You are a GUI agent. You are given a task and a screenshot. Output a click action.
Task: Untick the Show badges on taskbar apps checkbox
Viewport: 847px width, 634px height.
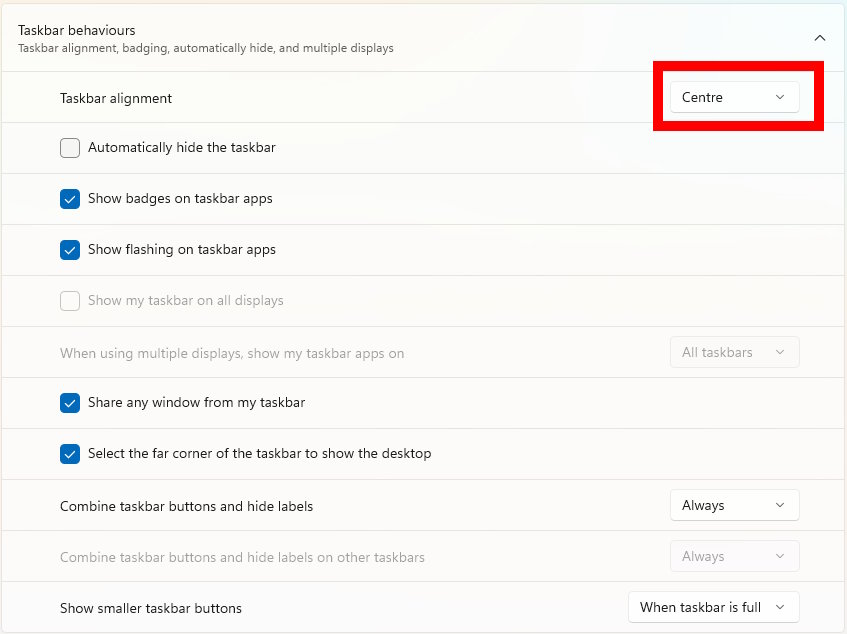(70, 199)
